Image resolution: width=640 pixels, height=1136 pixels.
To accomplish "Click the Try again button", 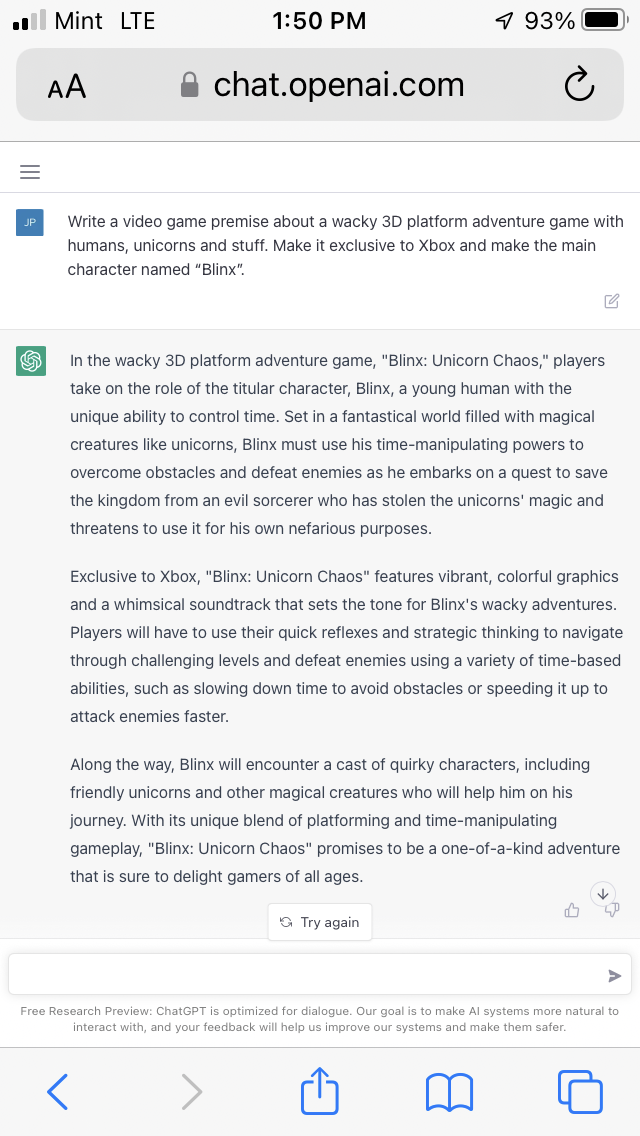I will (x=320, y=922).
